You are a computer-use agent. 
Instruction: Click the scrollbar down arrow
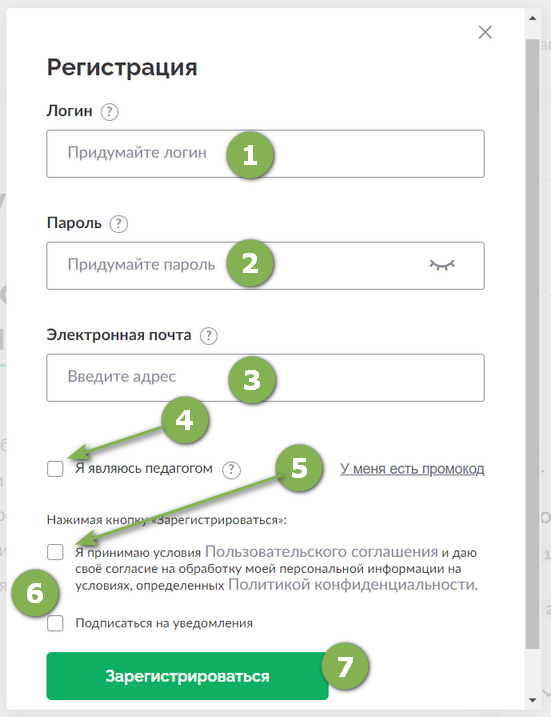point(532,700)
